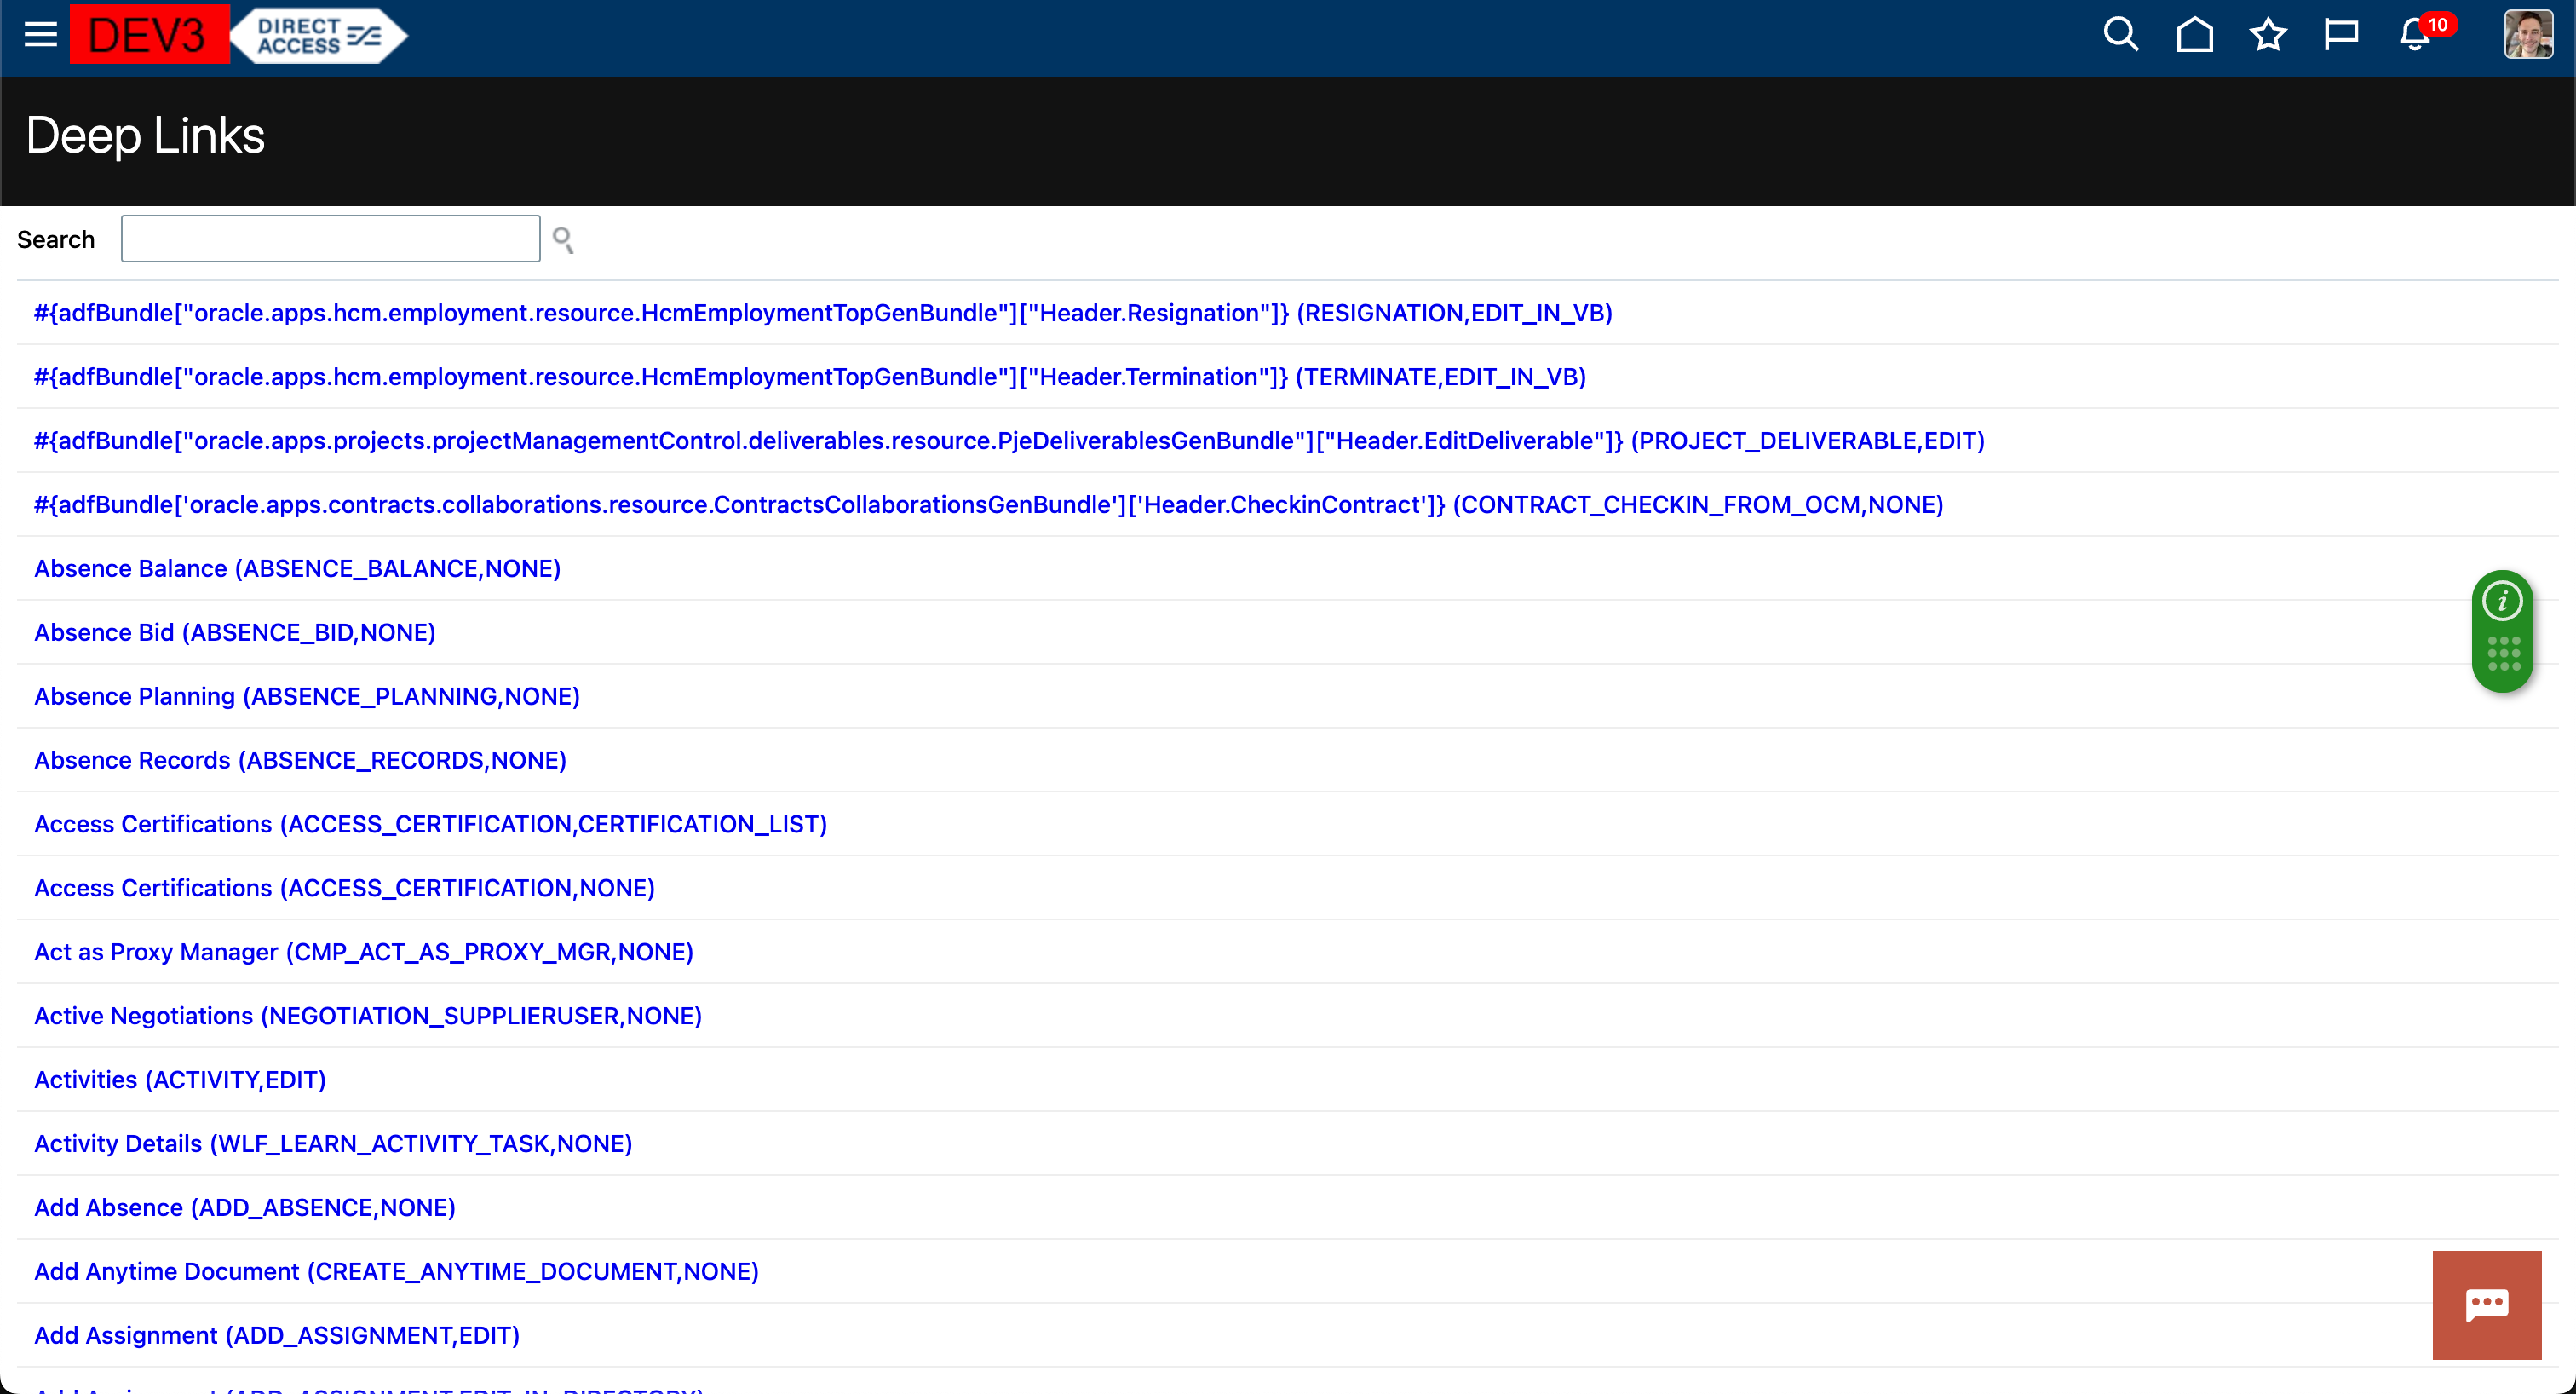Open Act as Proxy Manager link
The height and width of the screenshot is (1394, 2576).
click(363, 952)
